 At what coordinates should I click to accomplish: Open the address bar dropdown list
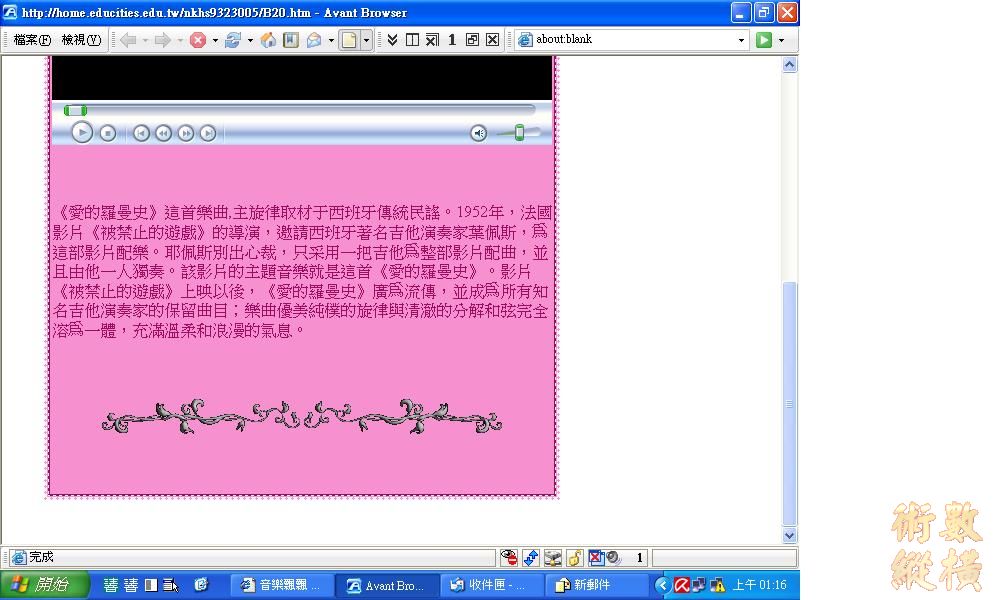[x=741, y=40]
